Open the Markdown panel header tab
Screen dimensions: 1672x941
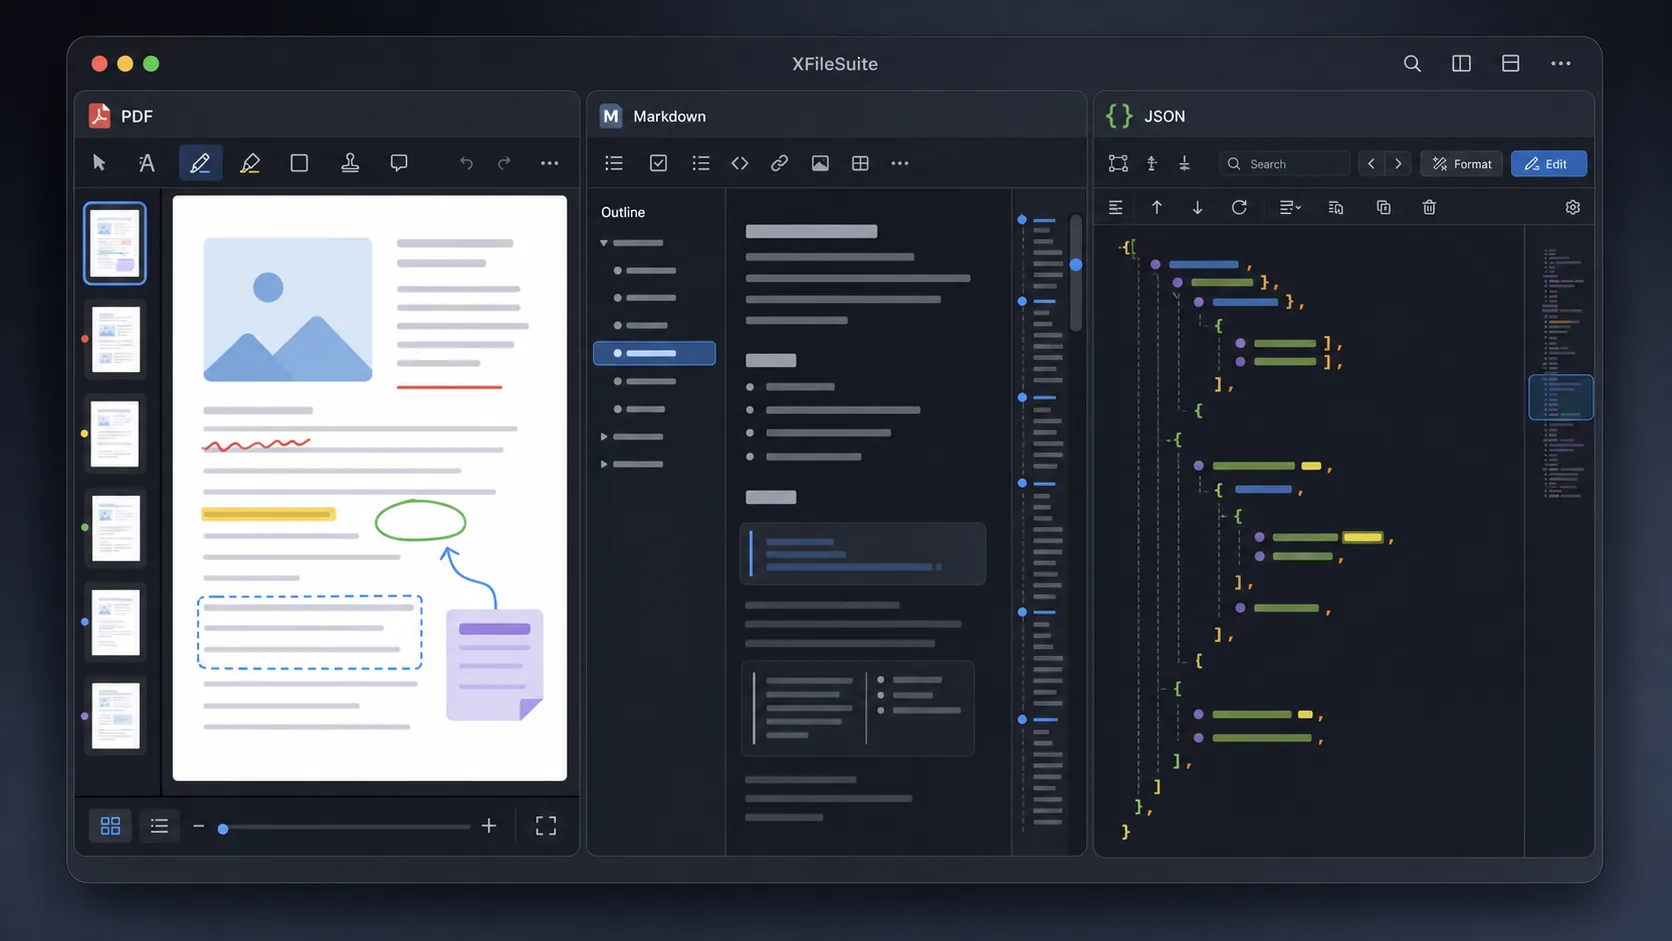click(x=653, y=116)
